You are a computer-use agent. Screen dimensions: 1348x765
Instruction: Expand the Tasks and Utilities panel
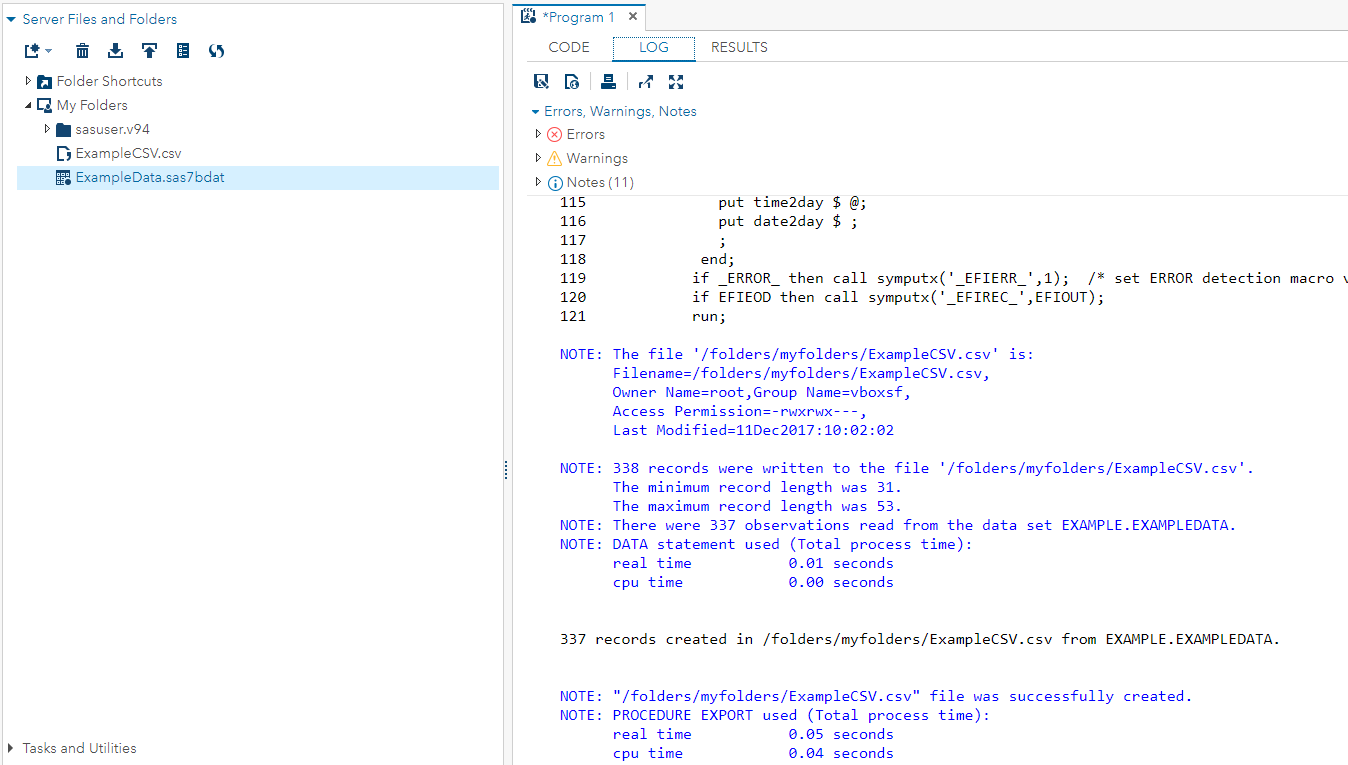pyautogui.click(x=11, y=748)
